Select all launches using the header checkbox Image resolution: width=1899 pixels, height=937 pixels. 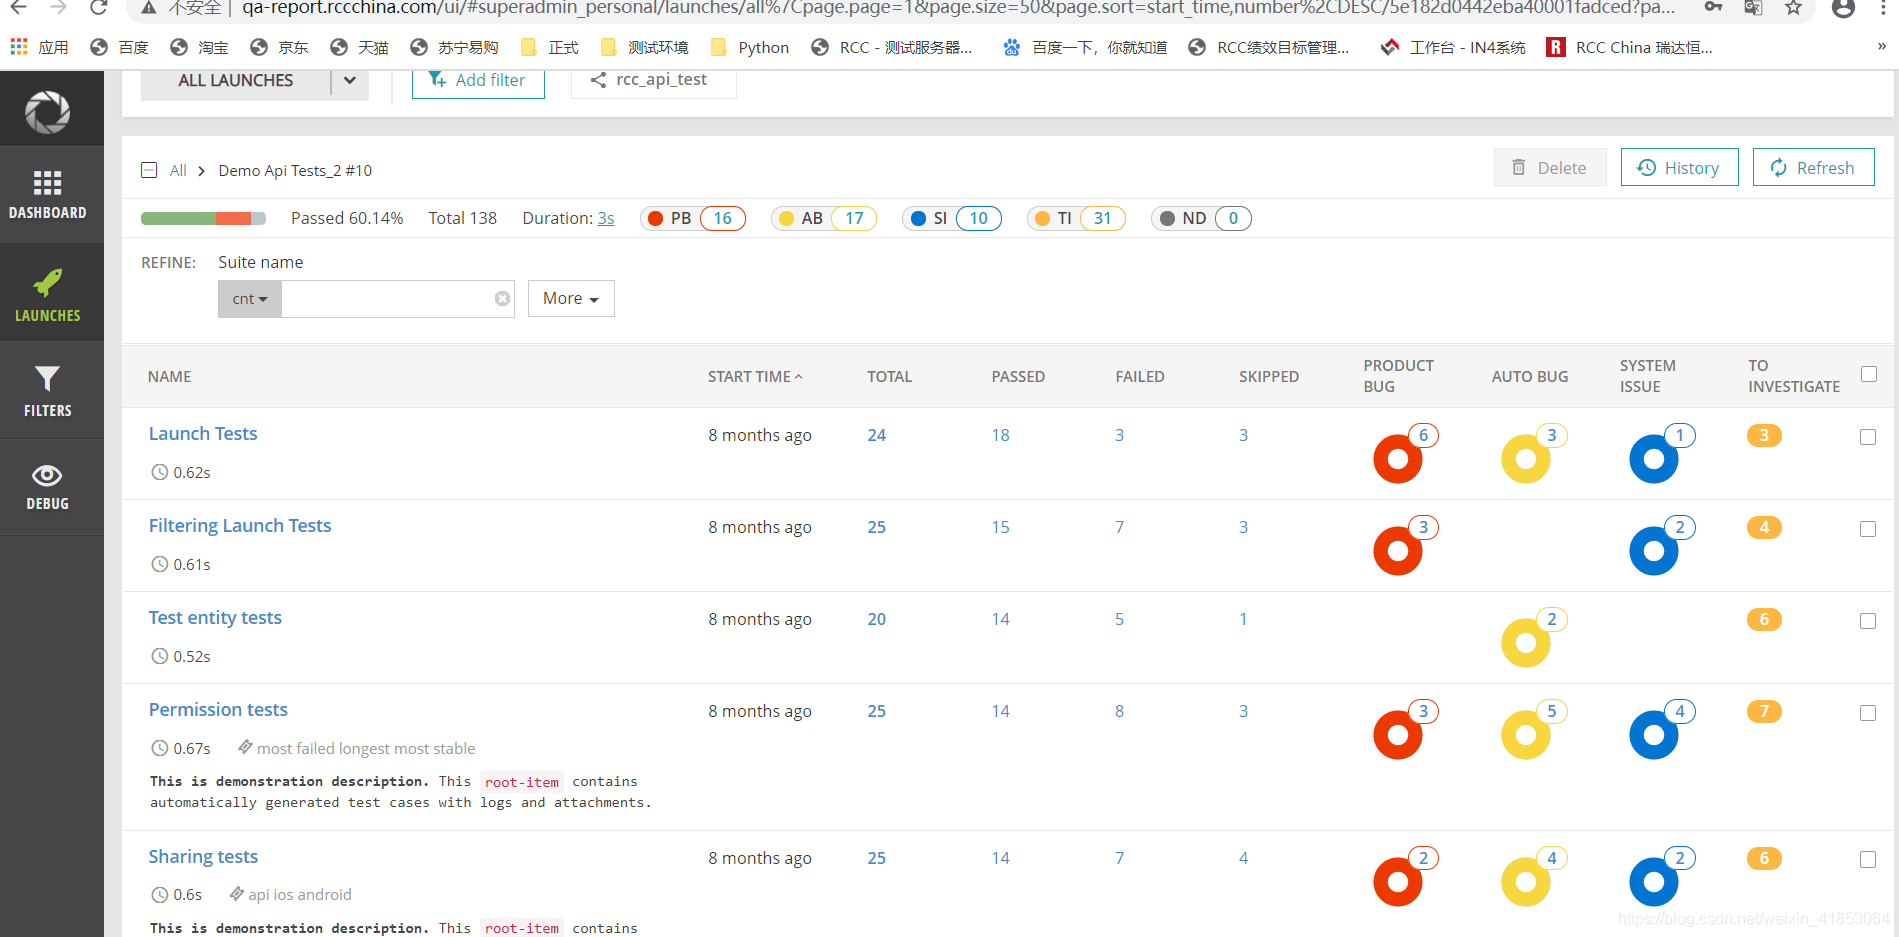pos(1868,373)
